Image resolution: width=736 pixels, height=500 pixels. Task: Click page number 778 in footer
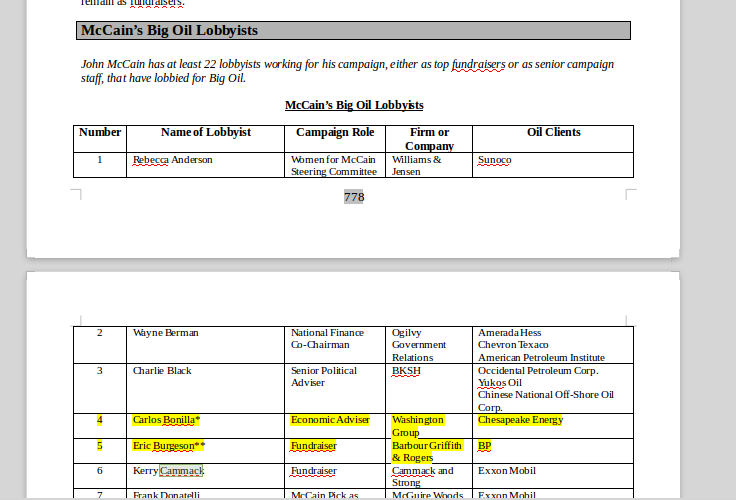pos(354,197)
